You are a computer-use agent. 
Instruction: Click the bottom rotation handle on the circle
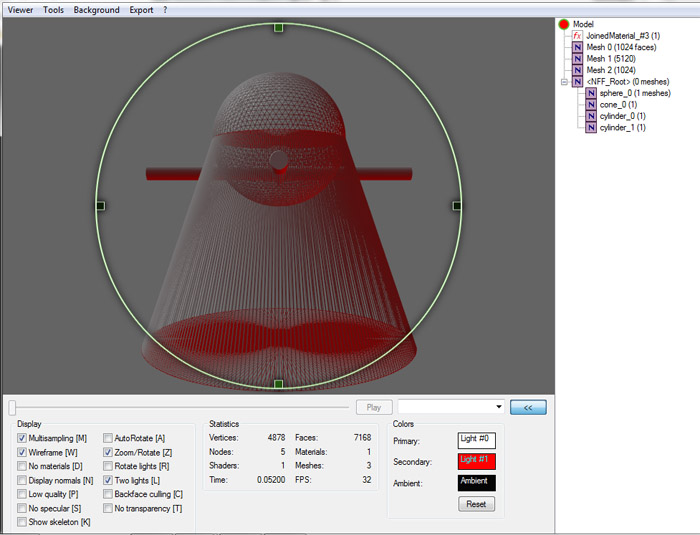[279, 384]
